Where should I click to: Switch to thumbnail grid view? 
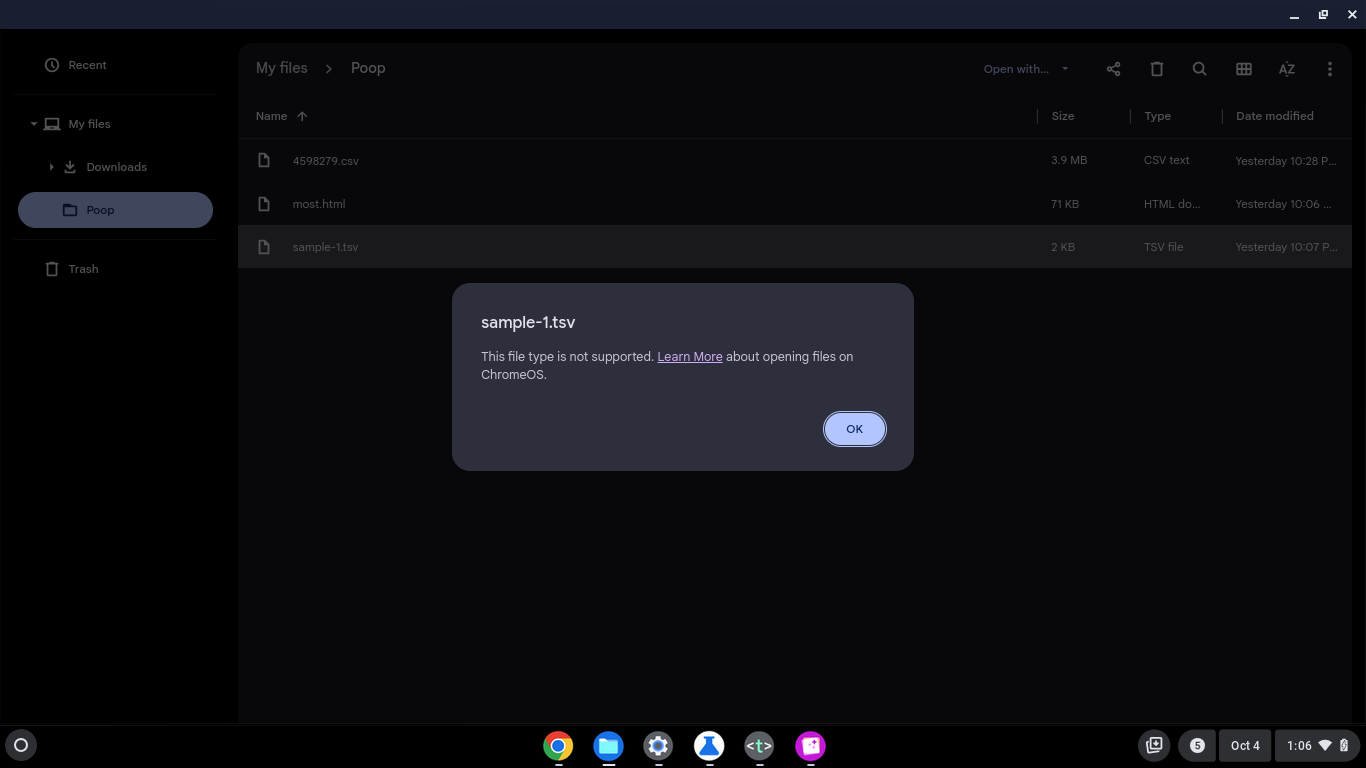click(1243, 69)
